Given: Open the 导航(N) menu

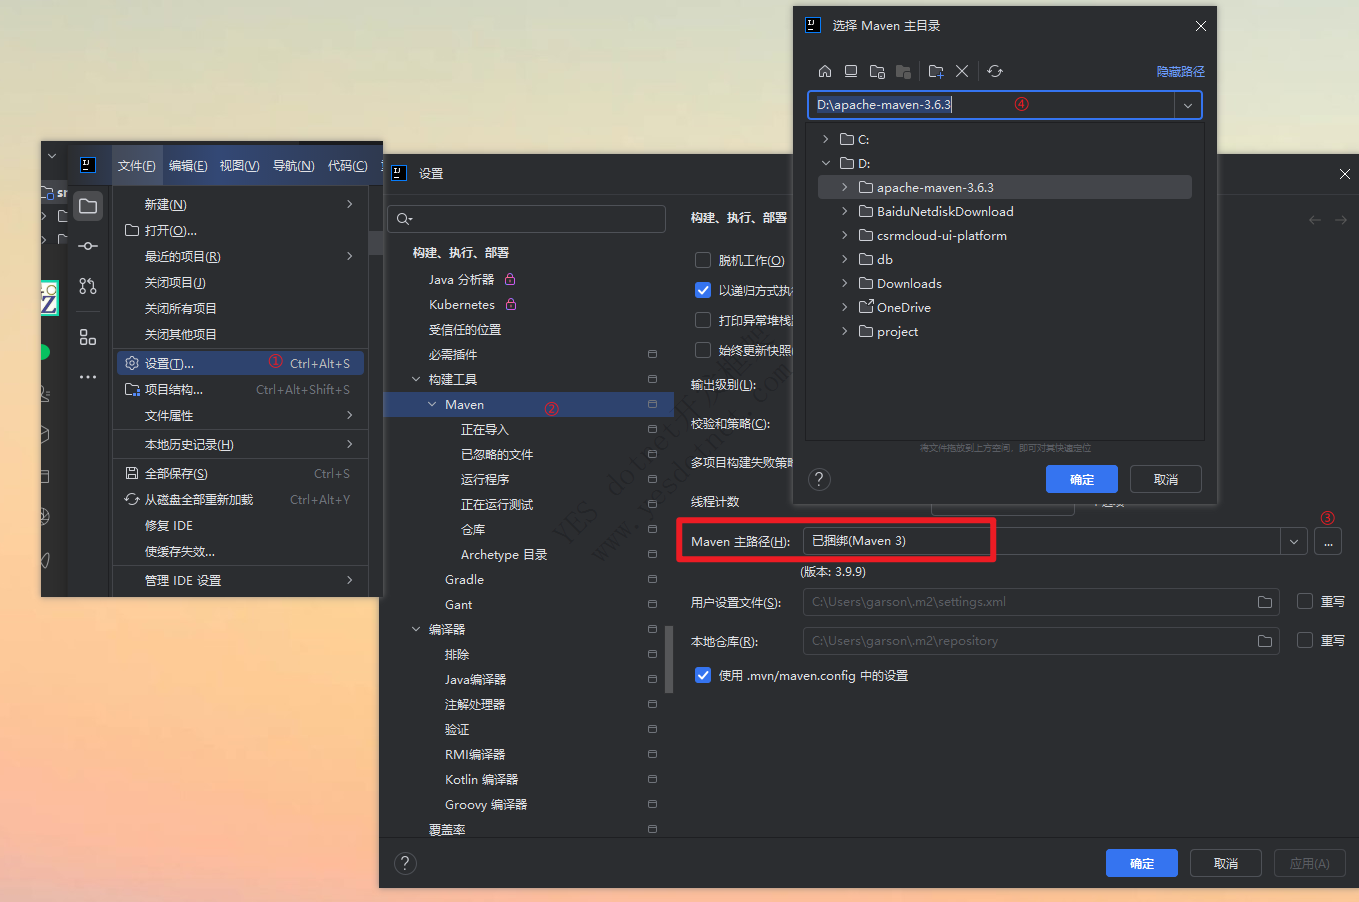Looking at the screenshot, I should [293, 166].
